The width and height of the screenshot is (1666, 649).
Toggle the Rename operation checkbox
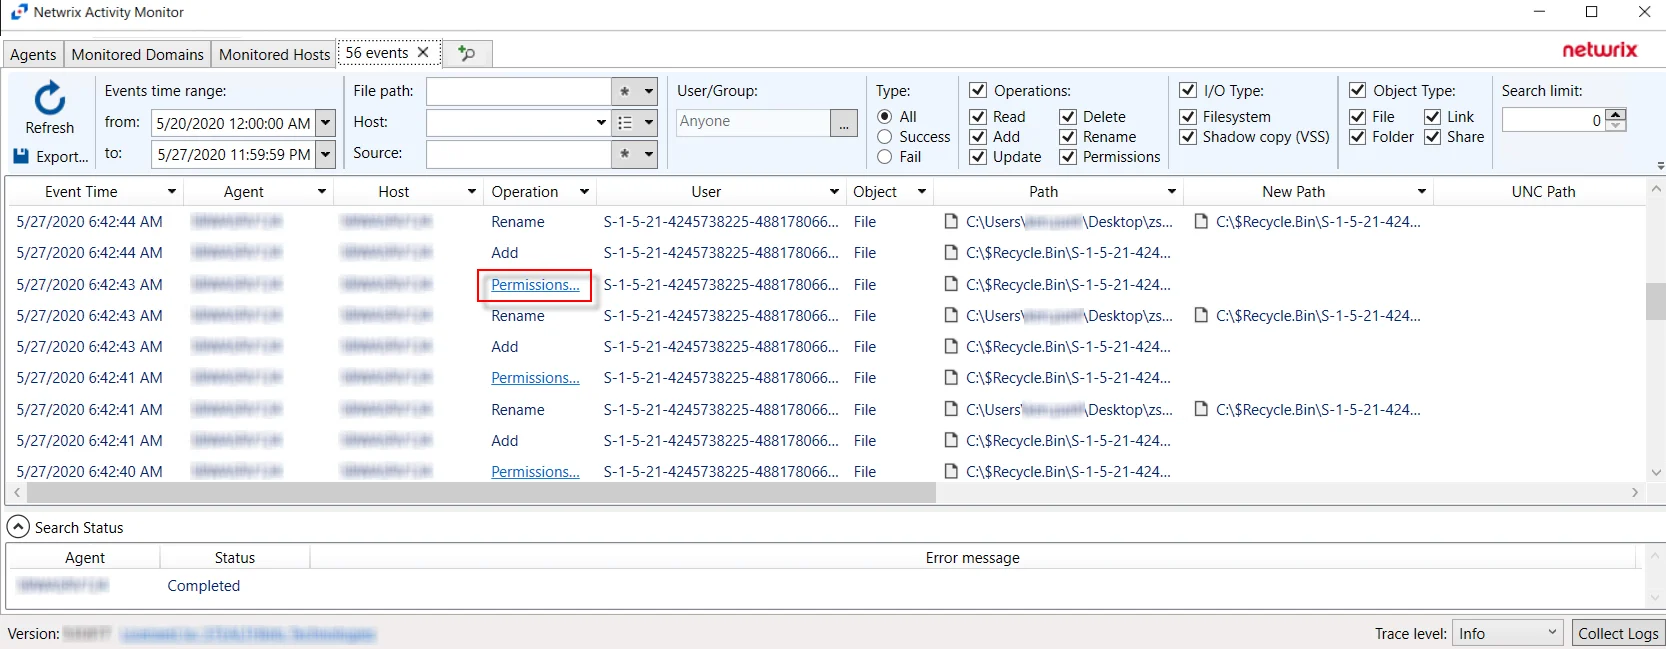coord(1068,137)
